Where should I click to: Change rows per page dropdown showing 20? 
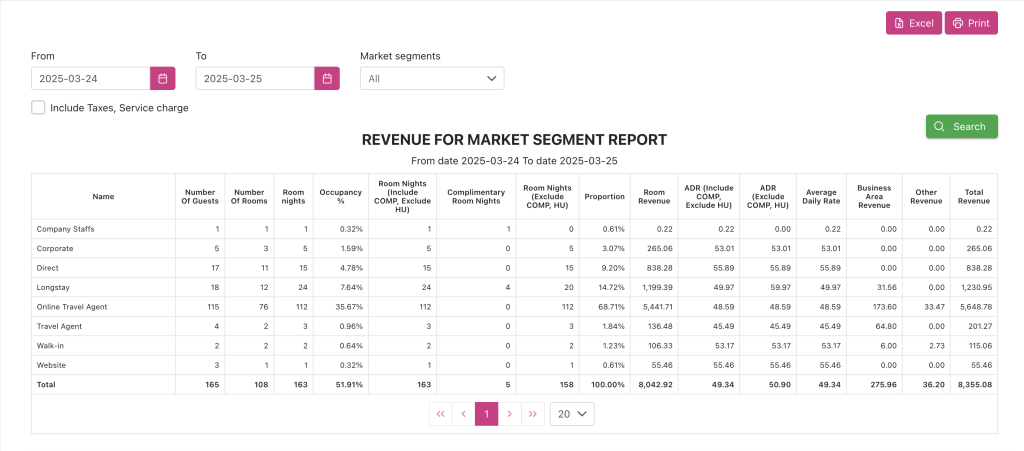click(x=572, y=414)
